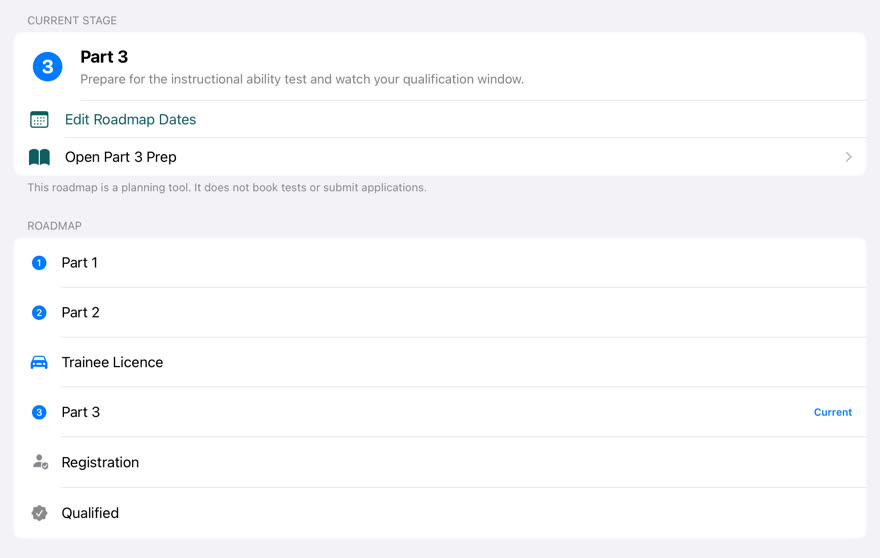880x558 pixels.
Task: Click the blue number 2 icon in roadmap
Action: [x=39, y=313]
